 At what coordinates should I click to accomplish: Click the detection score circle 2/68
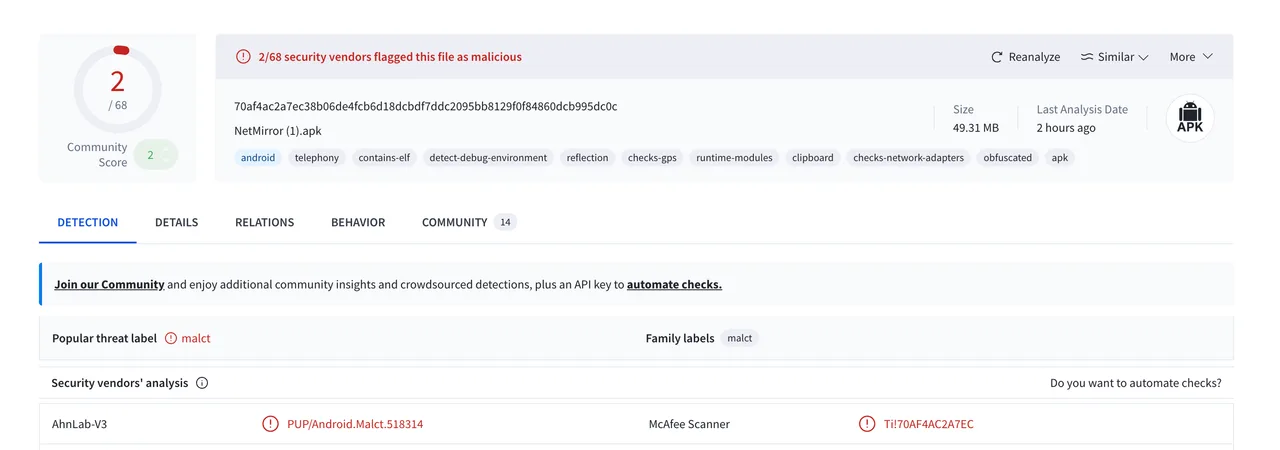pyautogui.click(x=118, y=88)
